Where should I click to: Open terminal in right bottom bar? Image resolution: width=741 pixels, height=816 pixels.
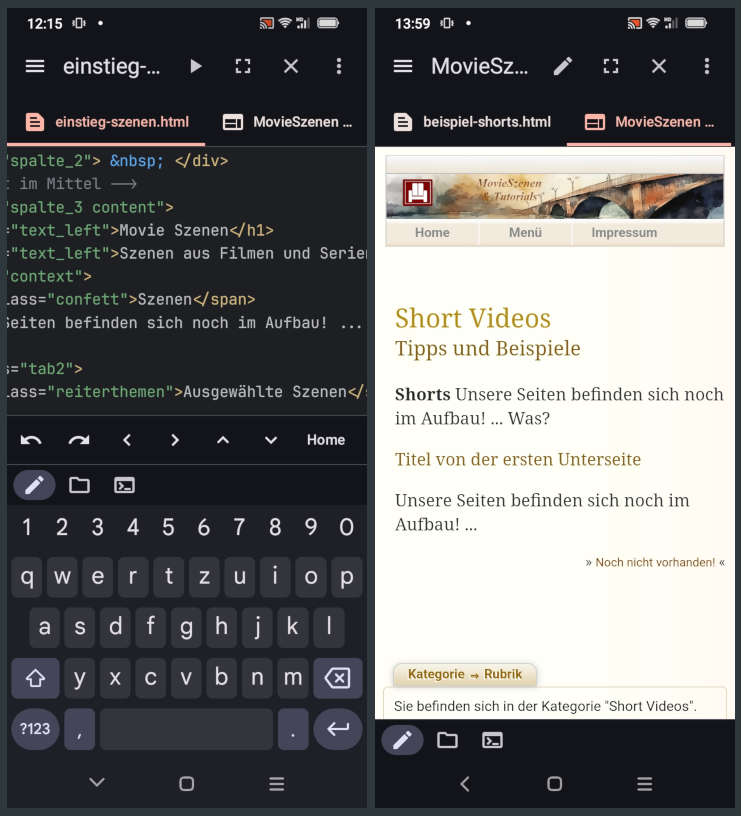click(x=492, y=740)
